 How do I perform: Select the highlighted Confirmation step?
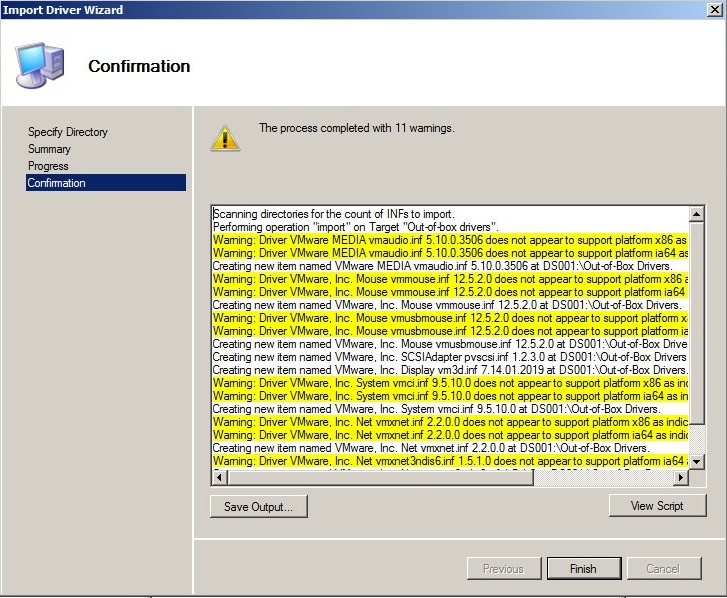click(x=57, y=183)
